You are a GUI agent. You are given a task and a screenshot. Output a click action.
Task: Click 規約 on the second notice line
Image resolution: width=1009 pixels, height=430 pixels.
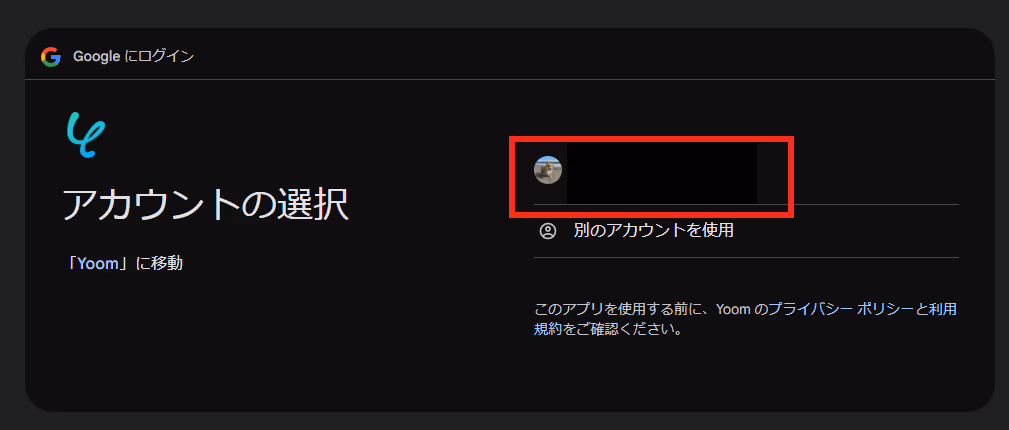coord(548,330)
